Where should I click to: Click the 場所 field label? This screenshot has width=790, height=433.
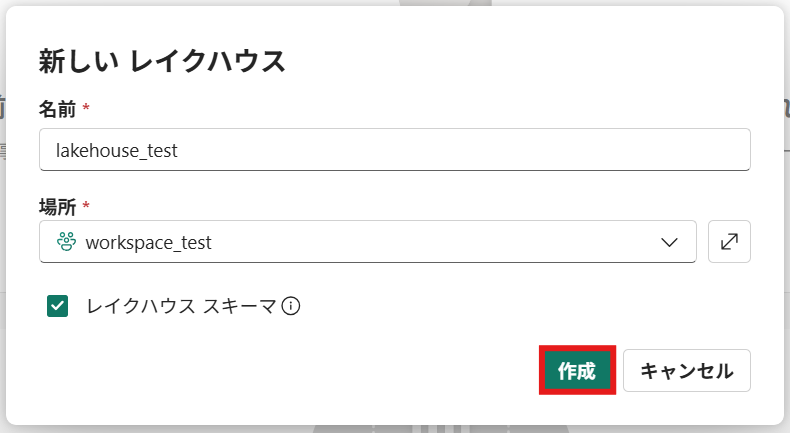click(x=56, y=207)
